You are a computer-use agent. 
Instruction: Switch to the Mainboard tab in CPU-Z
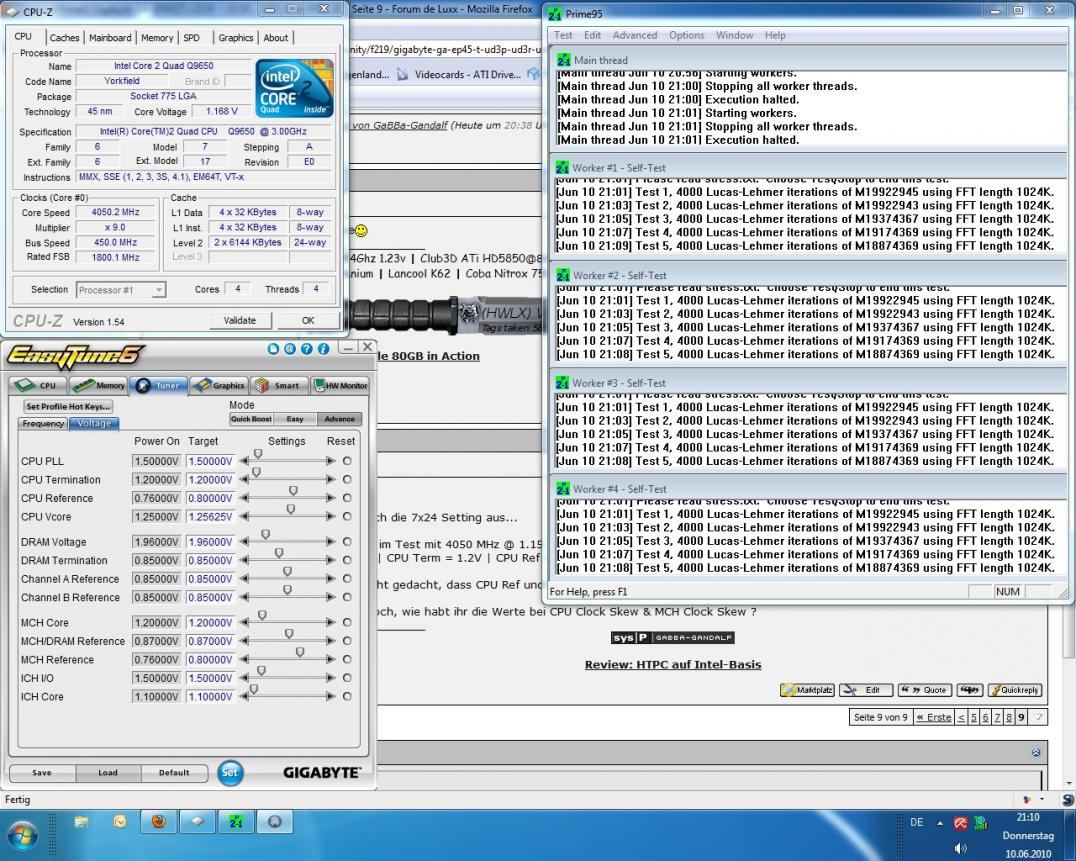coord(110,38)
